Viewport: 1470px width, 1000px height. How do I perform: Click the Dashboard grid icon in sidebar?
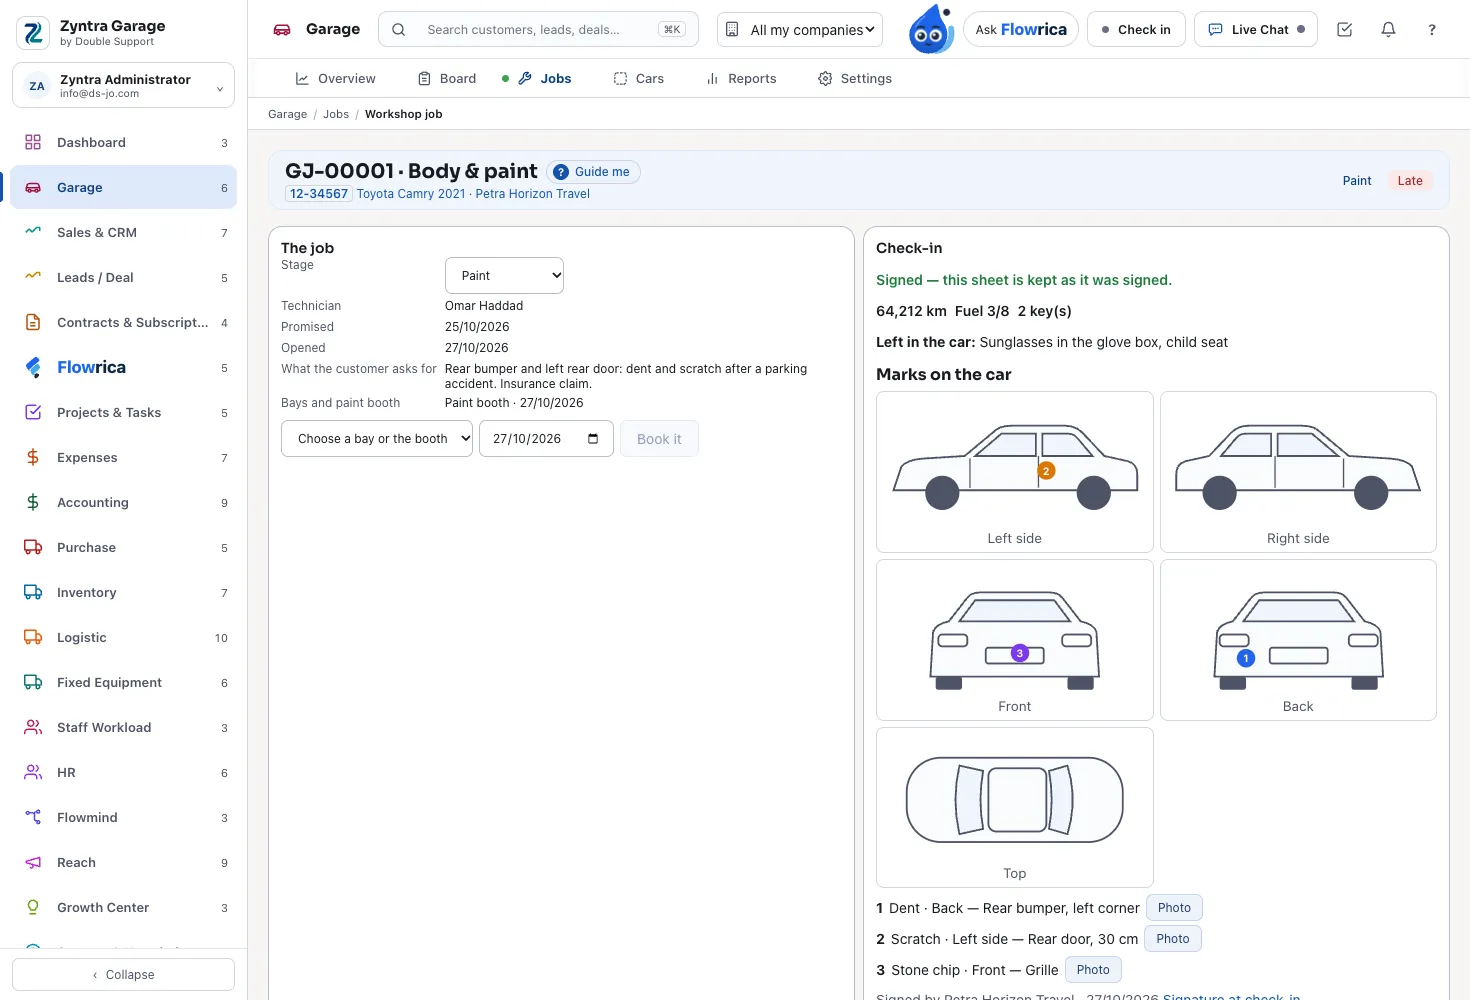(33, 142)
